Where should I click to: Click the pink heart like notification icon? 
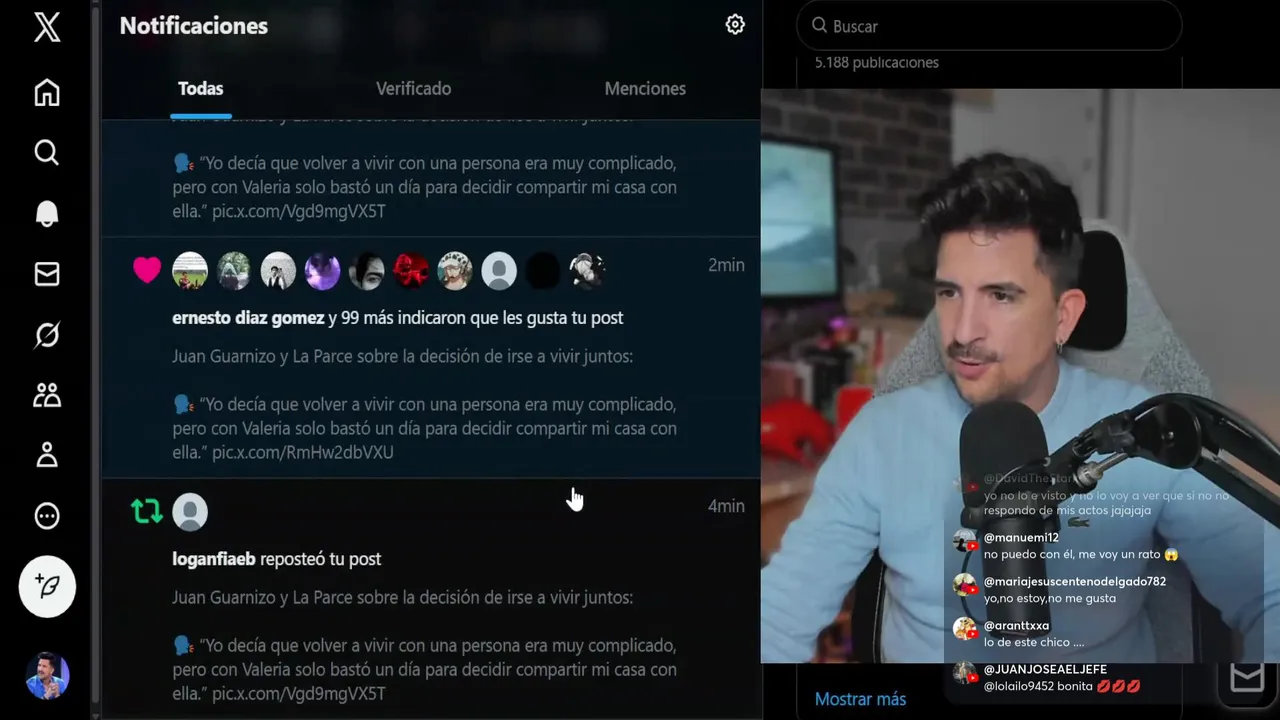pyautogui.click(x=147, y=270)
